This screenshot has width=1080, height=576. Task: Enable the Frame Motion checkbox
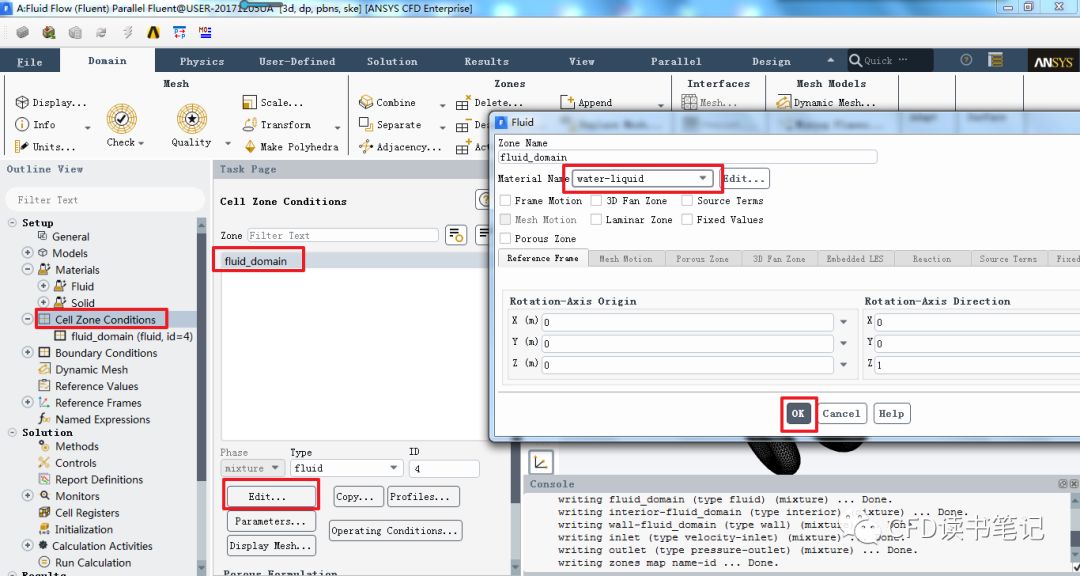pyautogui.click(x=505, y=201)
